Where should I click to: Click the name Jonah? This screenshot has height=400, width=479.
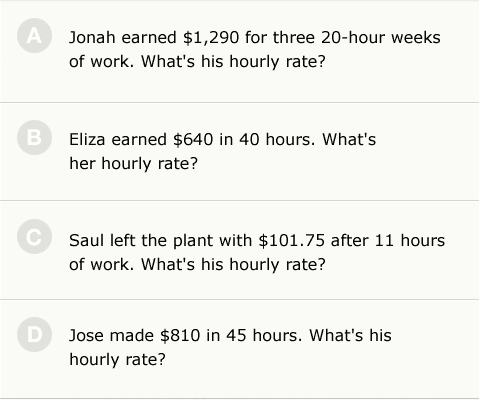pyautogui.click(x=92, y=37)
